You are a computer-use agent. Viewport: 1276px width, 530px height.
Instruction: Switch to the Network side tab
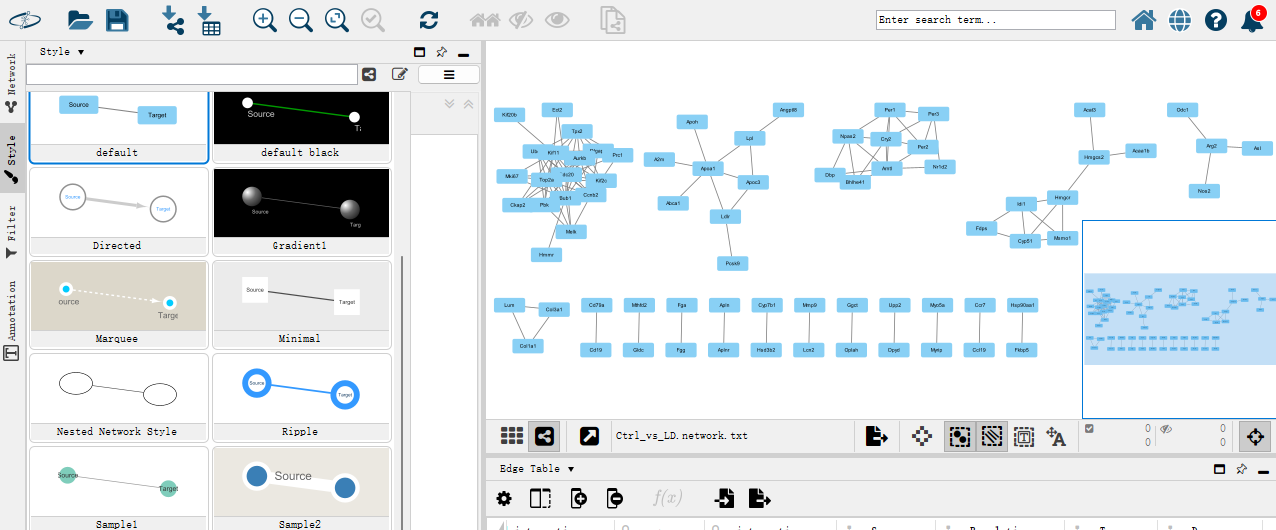click(12, 82)
